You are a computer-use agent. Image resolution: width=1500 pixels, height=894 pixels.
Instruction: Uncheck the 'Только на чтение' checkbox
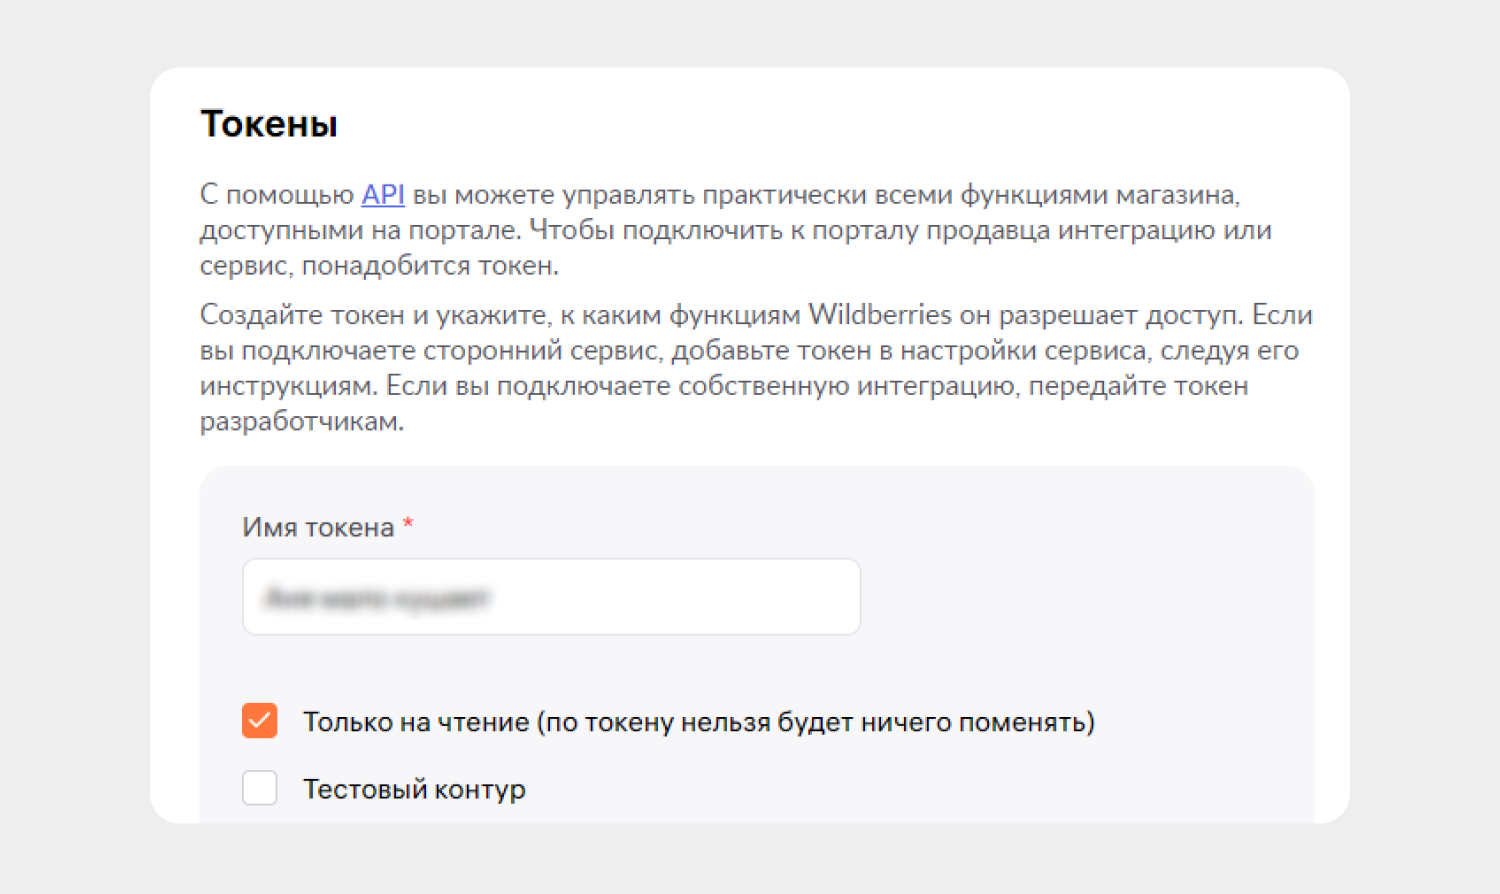[260, 720]
